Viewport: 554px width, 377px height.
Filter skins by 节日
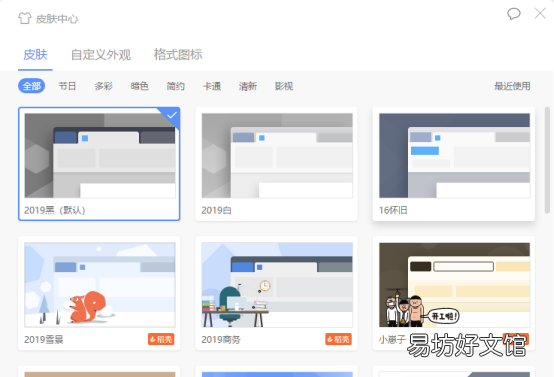click(x=67, y=86)
